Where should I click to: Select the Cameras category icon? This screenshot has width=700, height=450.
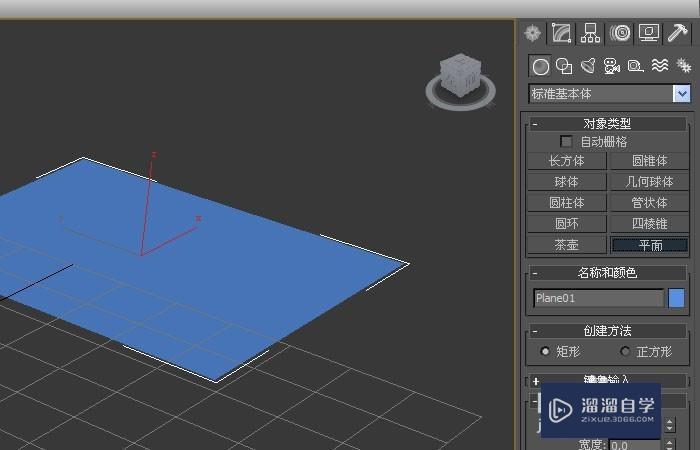click(612, 67)
